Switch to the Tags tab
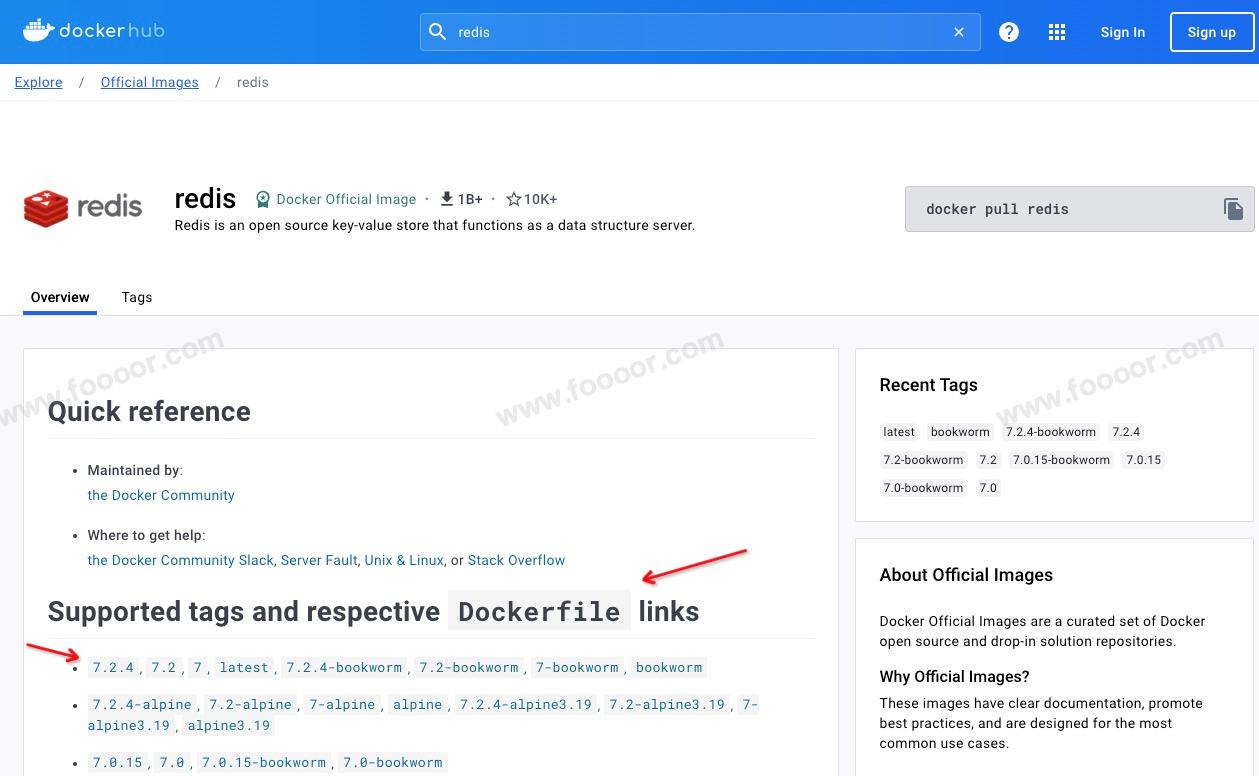Image resolution: width=1259 pixels, height=776 pixels. click(137, 297)
